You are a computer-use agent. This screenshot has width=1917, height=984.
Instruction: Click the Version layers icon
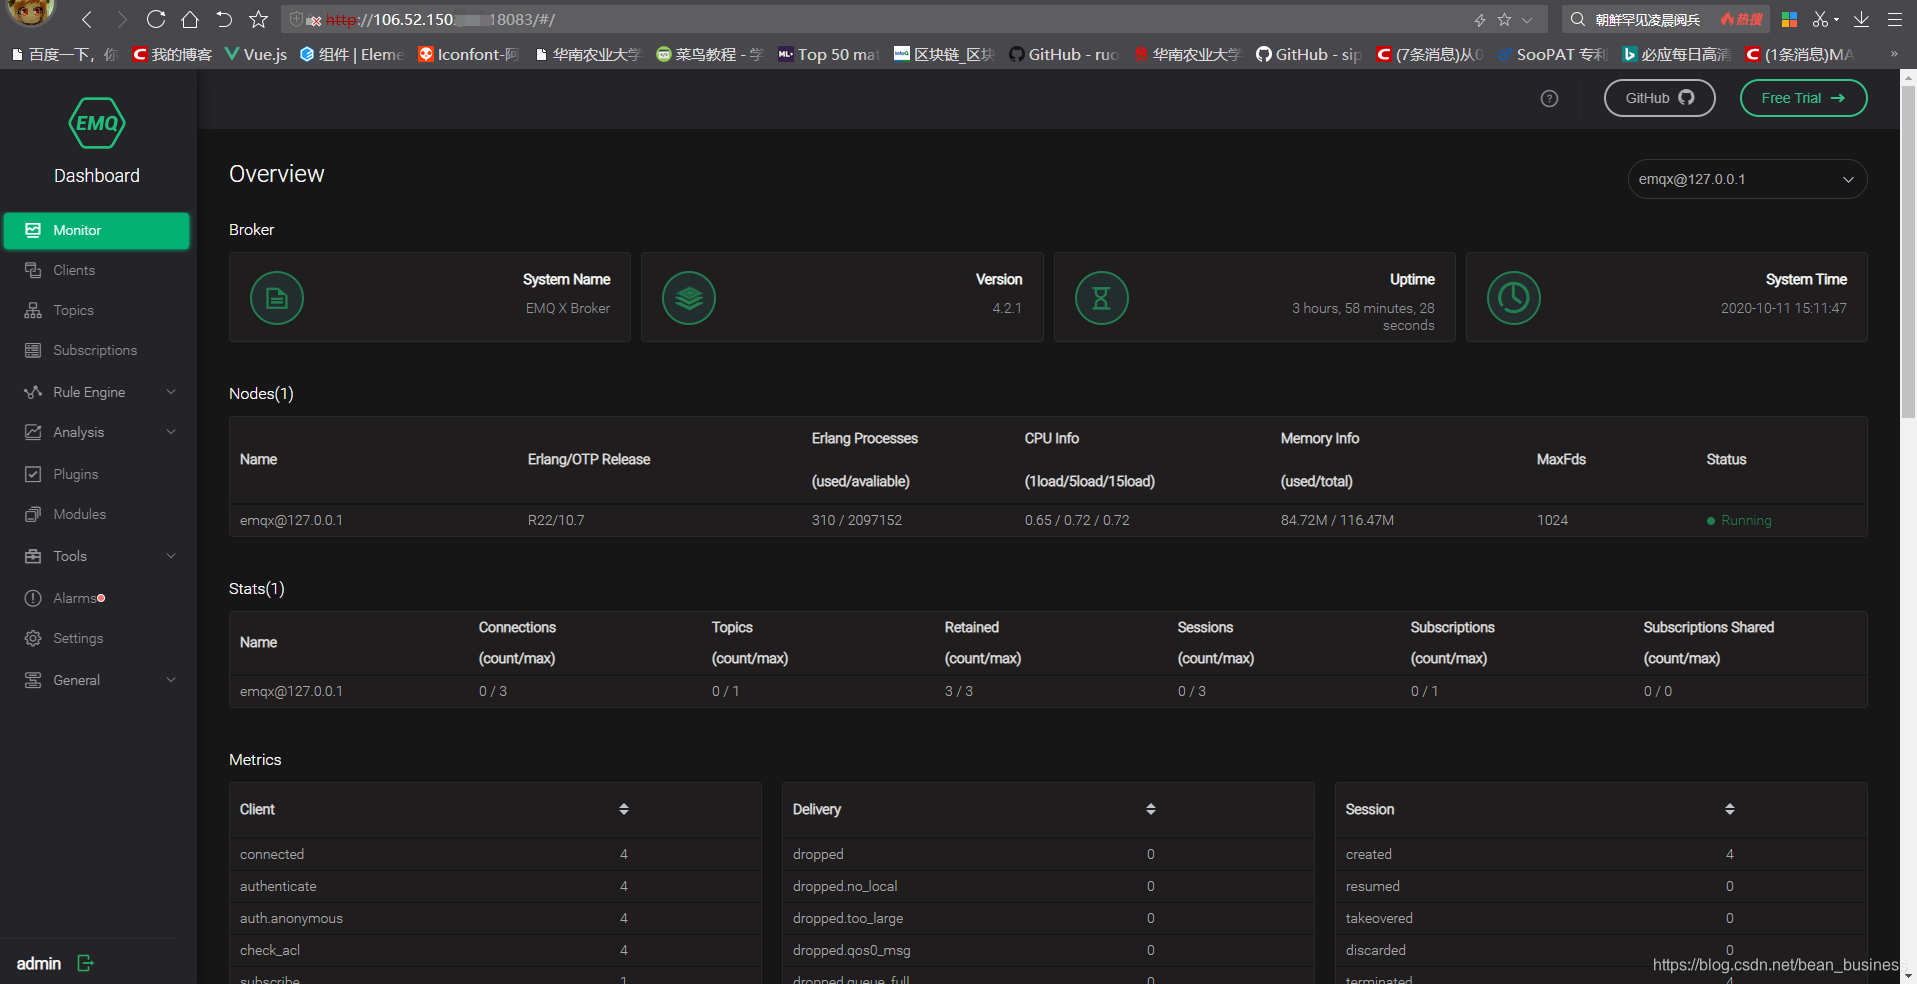[x=689, y=298]
